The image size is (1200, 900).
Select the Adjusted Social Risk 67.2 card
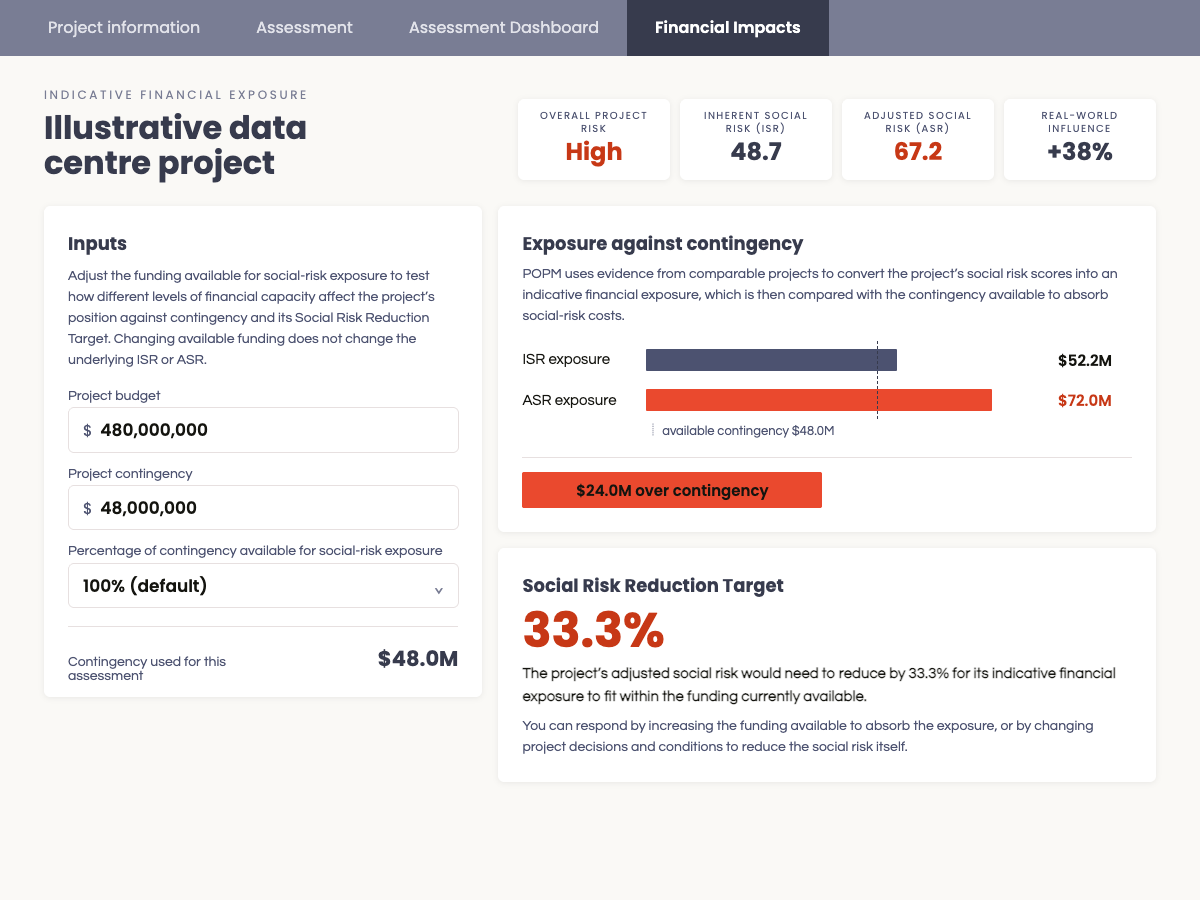coord(918,140)
